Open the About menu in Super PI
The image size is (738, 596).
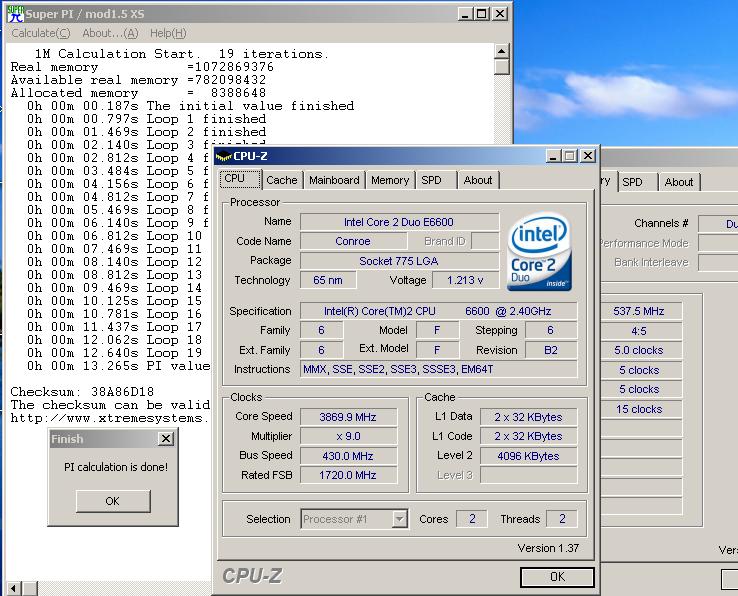click(110, 33)
